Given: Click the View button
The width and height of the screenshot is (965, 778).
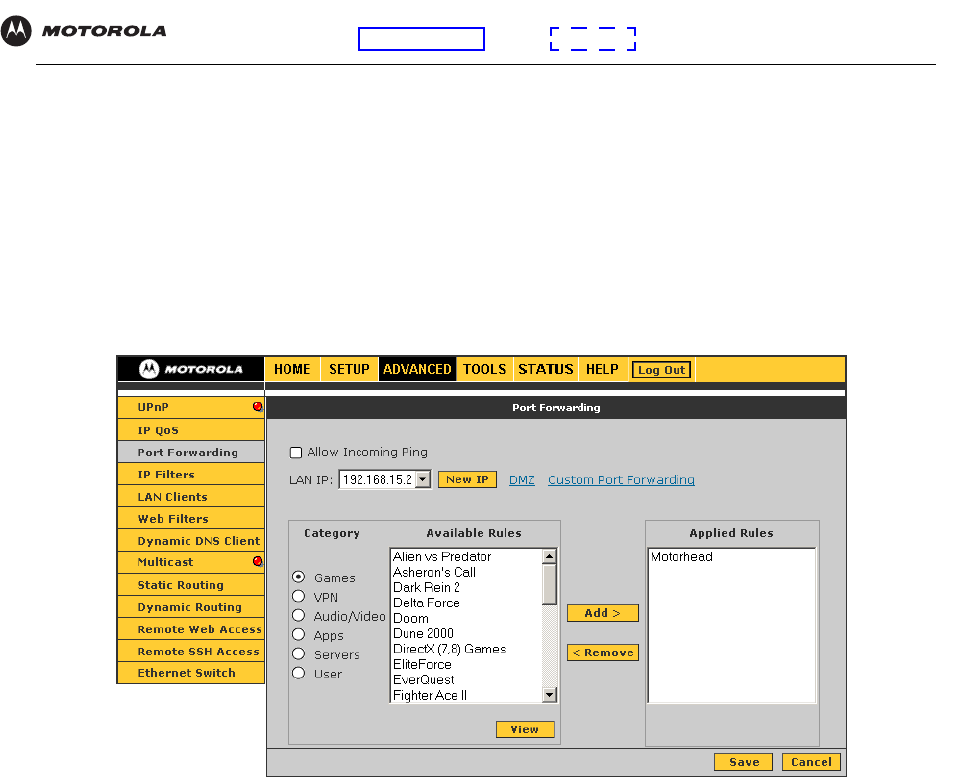Looking at the screenshot, I should coord(525,729).
